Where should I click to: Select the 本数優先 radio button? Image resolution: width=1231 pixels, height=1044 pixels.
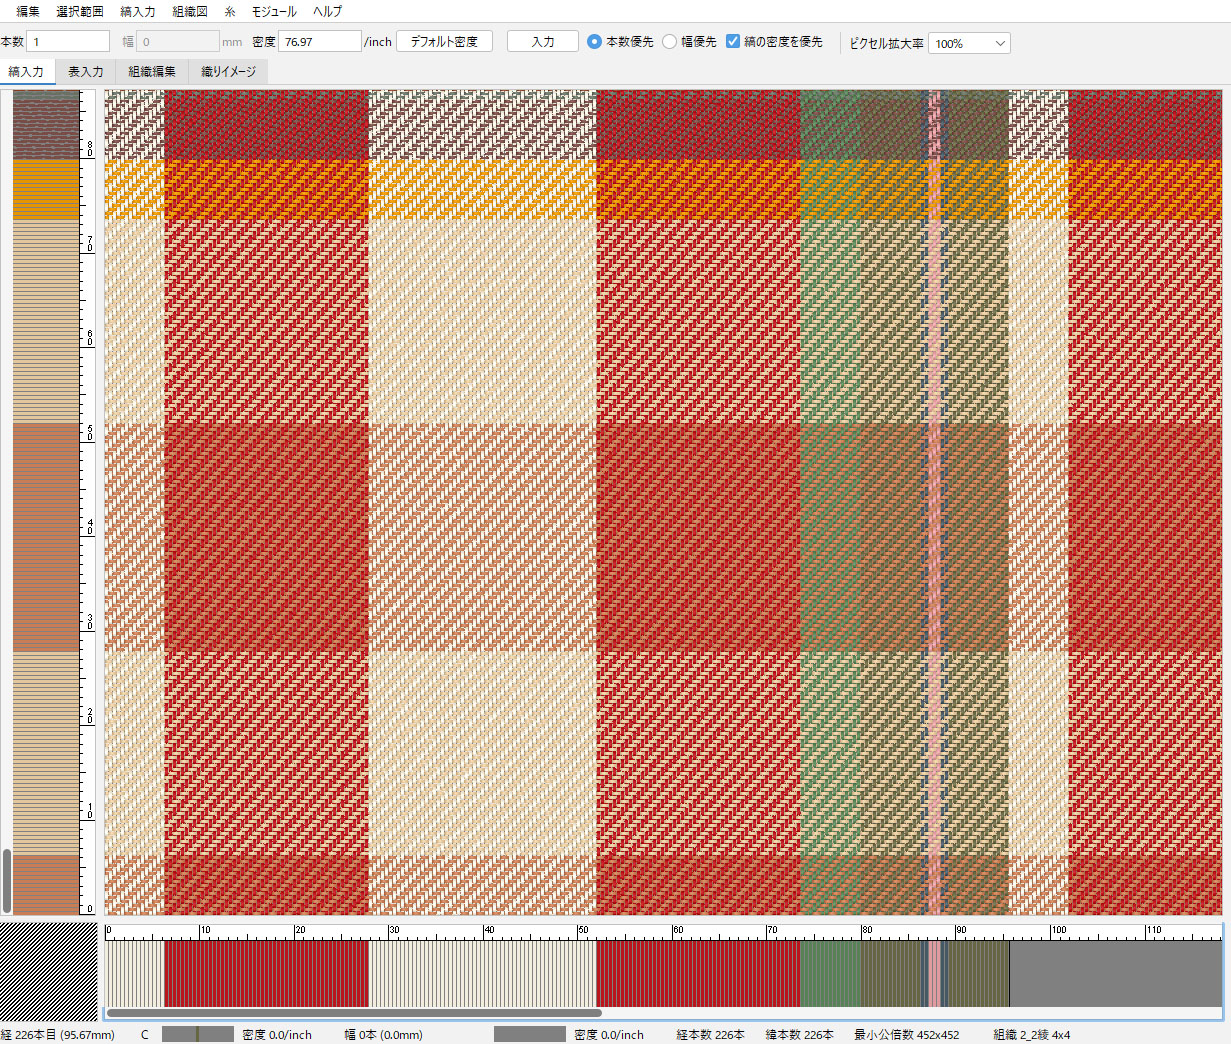pos(595,42)
